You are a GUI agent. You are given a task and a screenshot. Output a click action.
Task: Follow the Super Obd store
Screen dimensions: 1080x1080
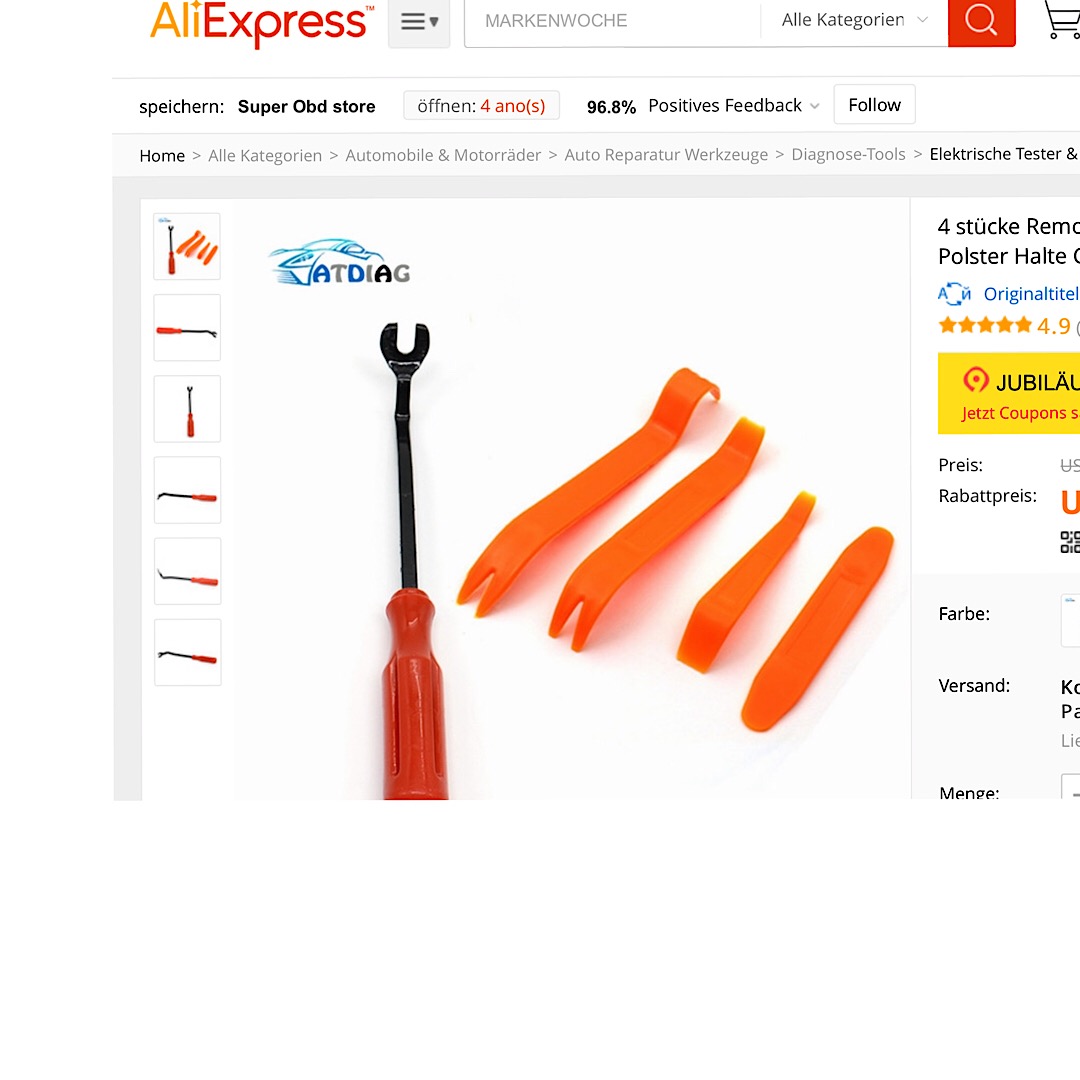[x=874, y=105]
